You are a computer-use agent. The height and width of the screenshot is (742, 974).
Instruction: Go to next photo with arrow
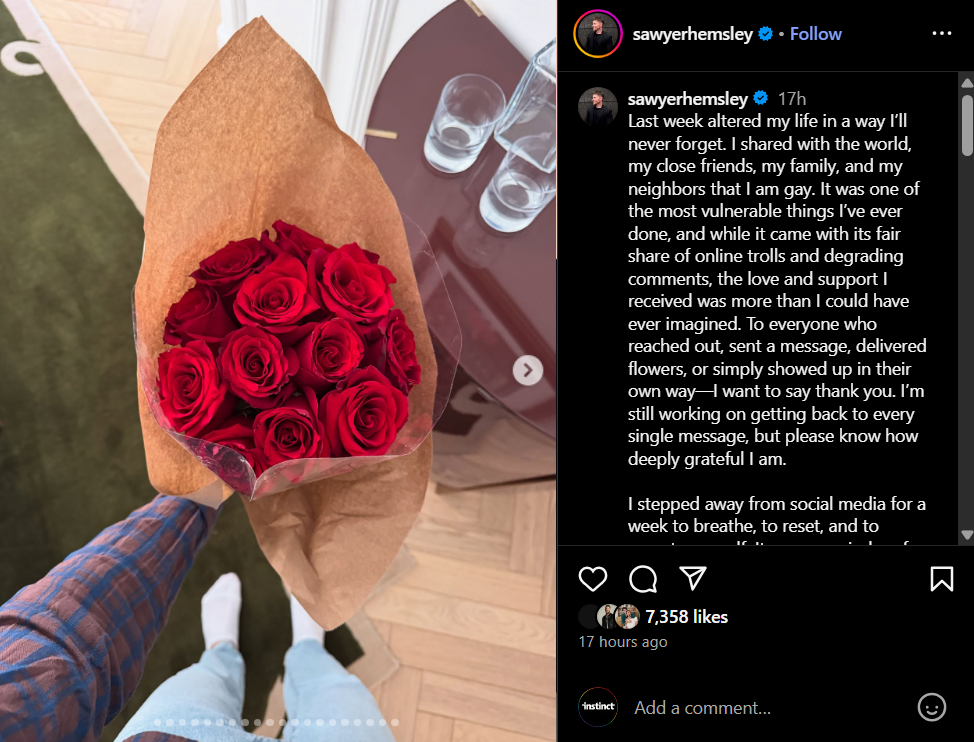coord(528,370)
